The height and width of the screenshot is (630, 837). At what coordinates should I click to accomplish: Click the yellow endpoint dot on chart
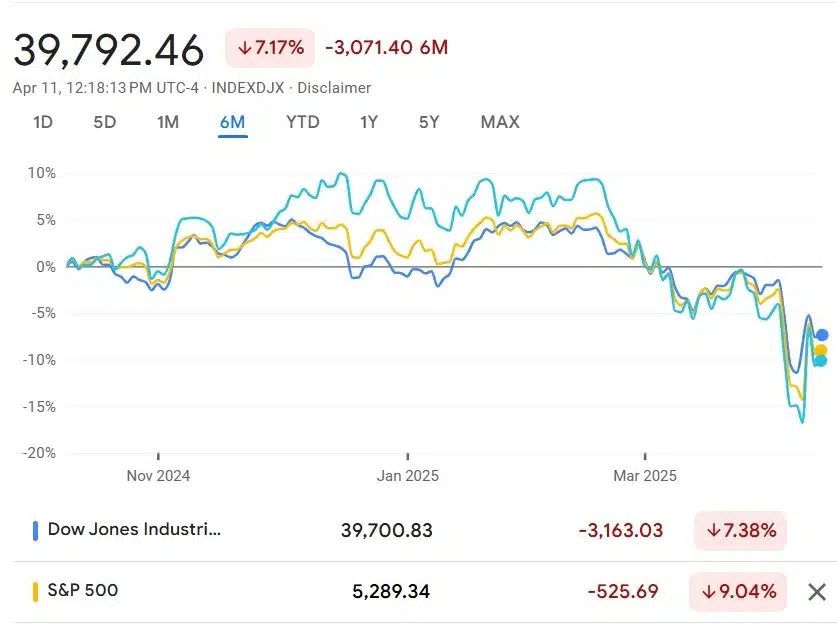pyautogui.click(x=821, y=350)
